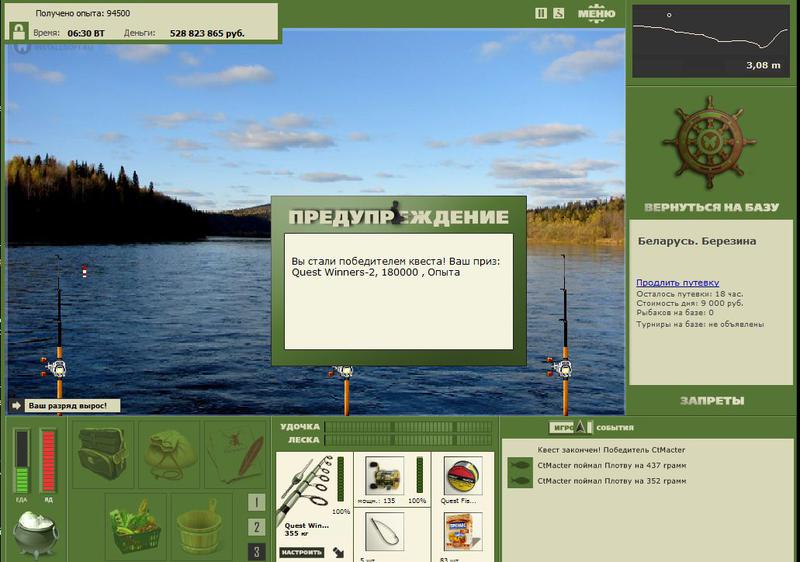This screenshot has height=562, width=800.
Task: Expand the rod setup arrow icon
Action: pos(338,552)
